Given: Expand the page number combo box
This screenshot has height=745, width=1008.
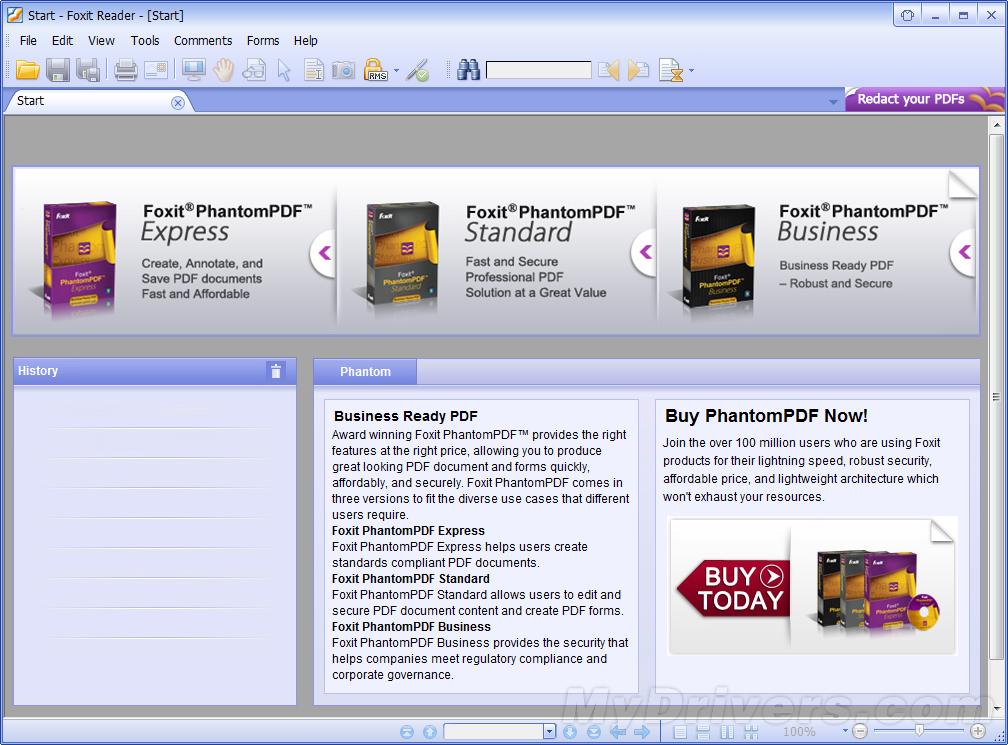Looking at the screenshot, I should (549, 732).
